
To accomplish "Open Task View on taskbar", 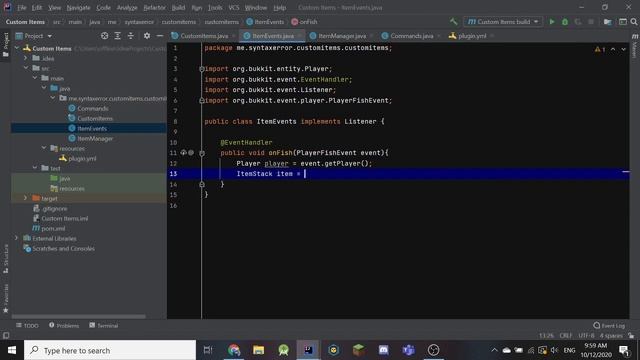I will tap(208, 350).
